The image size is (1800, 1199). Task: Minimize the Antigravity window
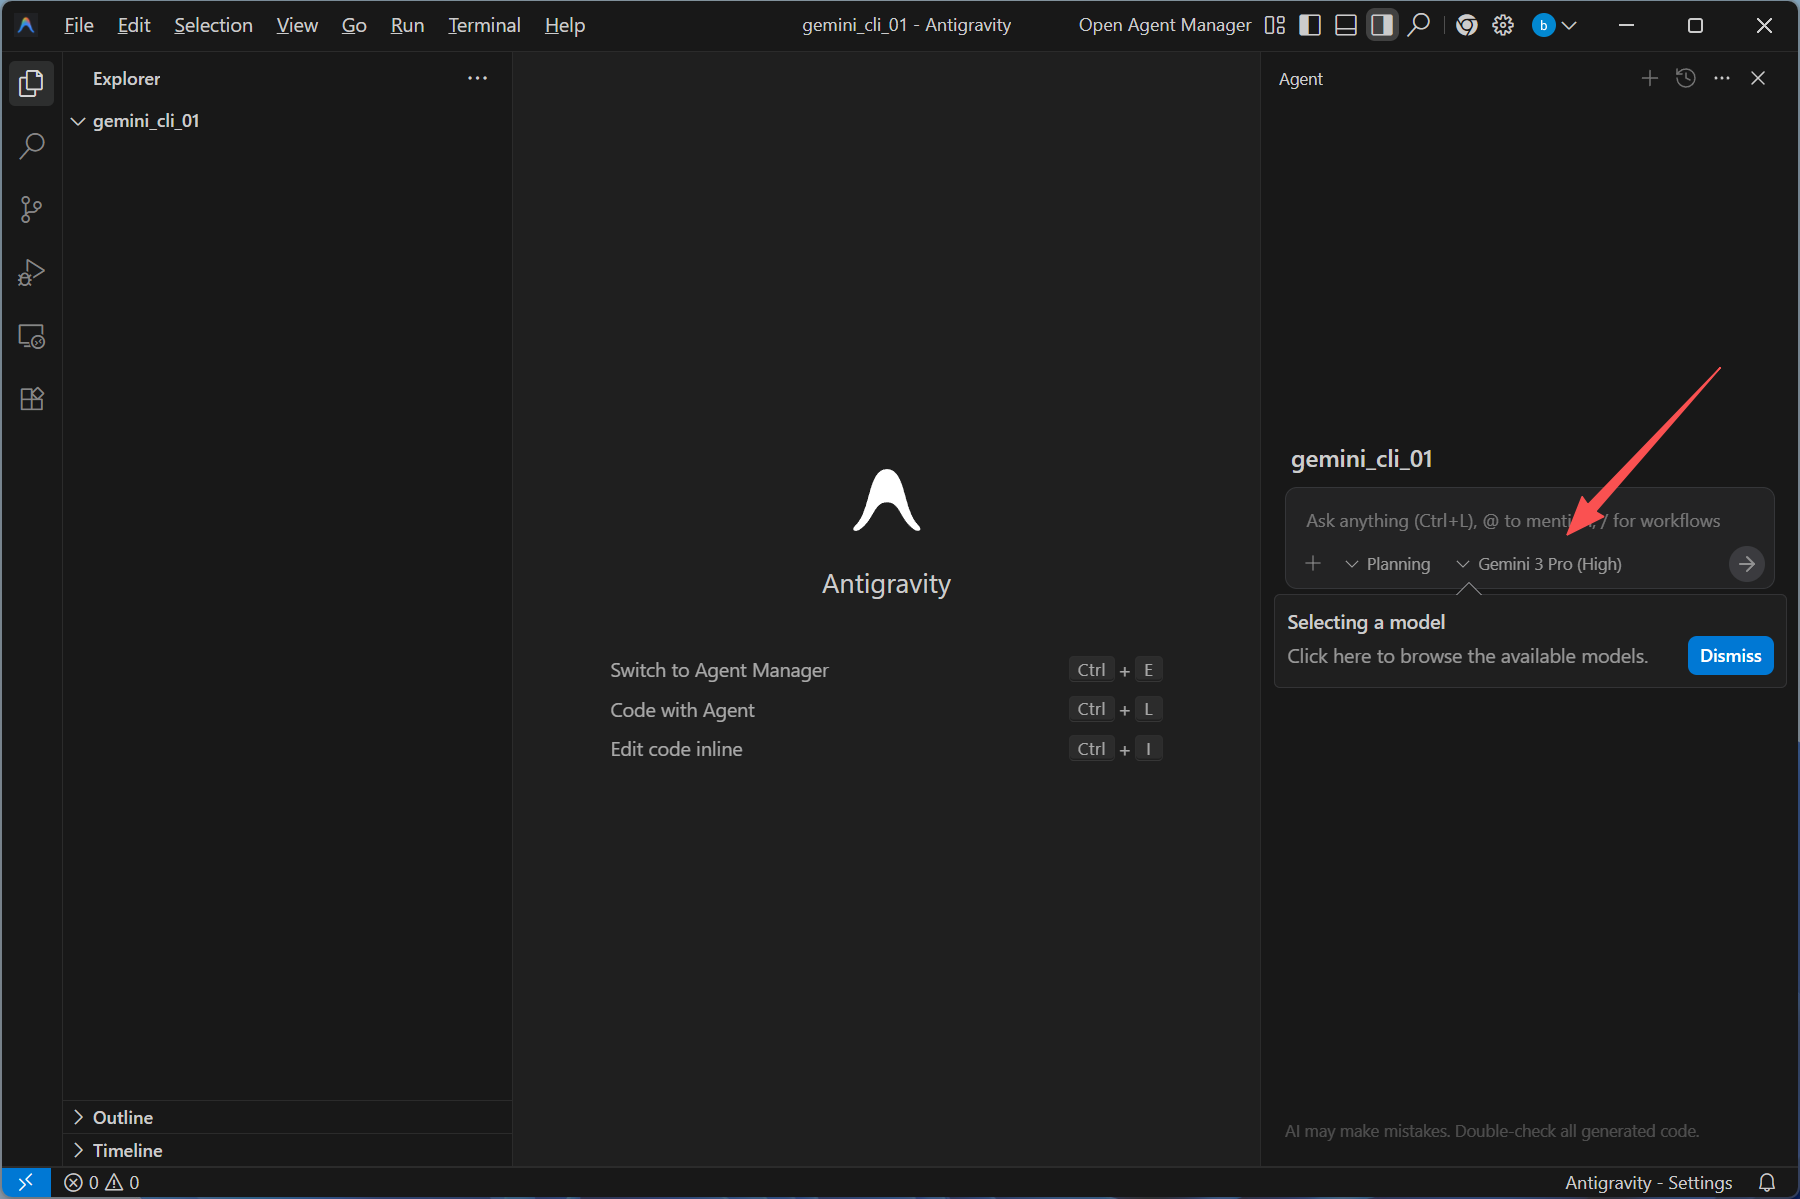click(x=1627, y=25)
